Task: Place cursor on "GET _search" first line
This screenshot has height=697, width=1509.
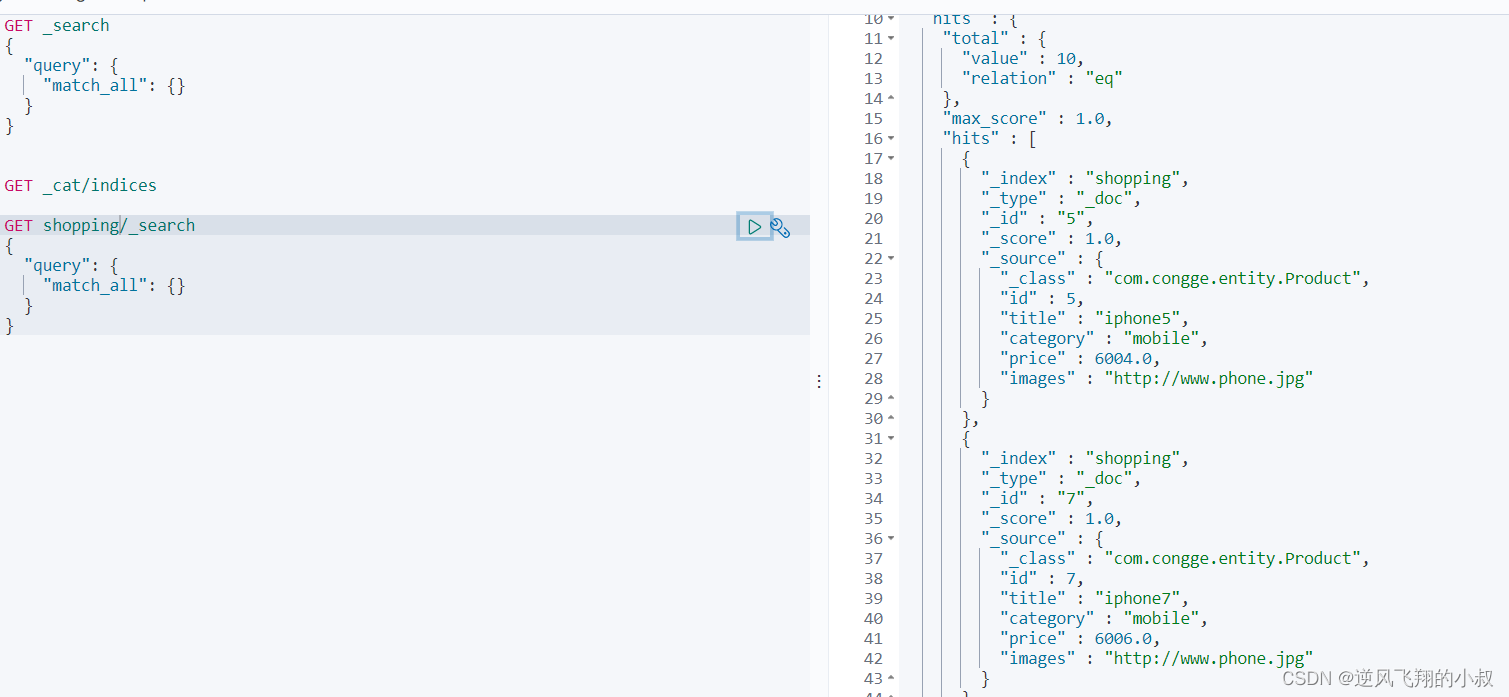Action: tap(57, 25)
